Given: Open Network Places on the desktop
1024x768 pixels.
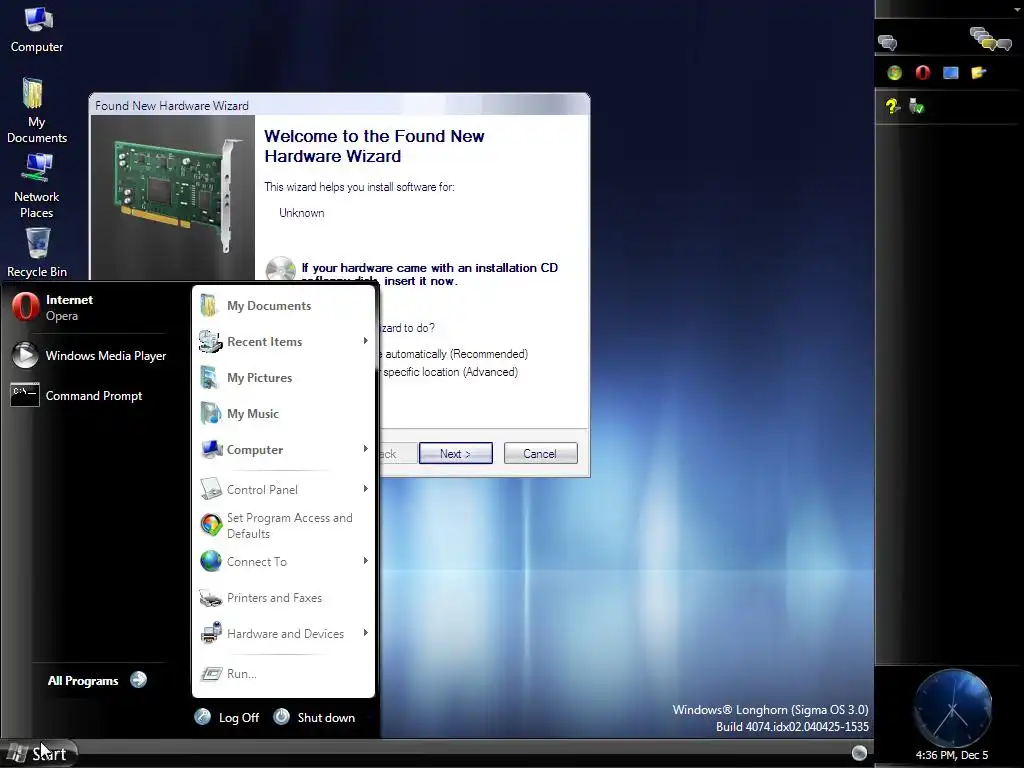Looking at the screenshot, I should point(37,186).
